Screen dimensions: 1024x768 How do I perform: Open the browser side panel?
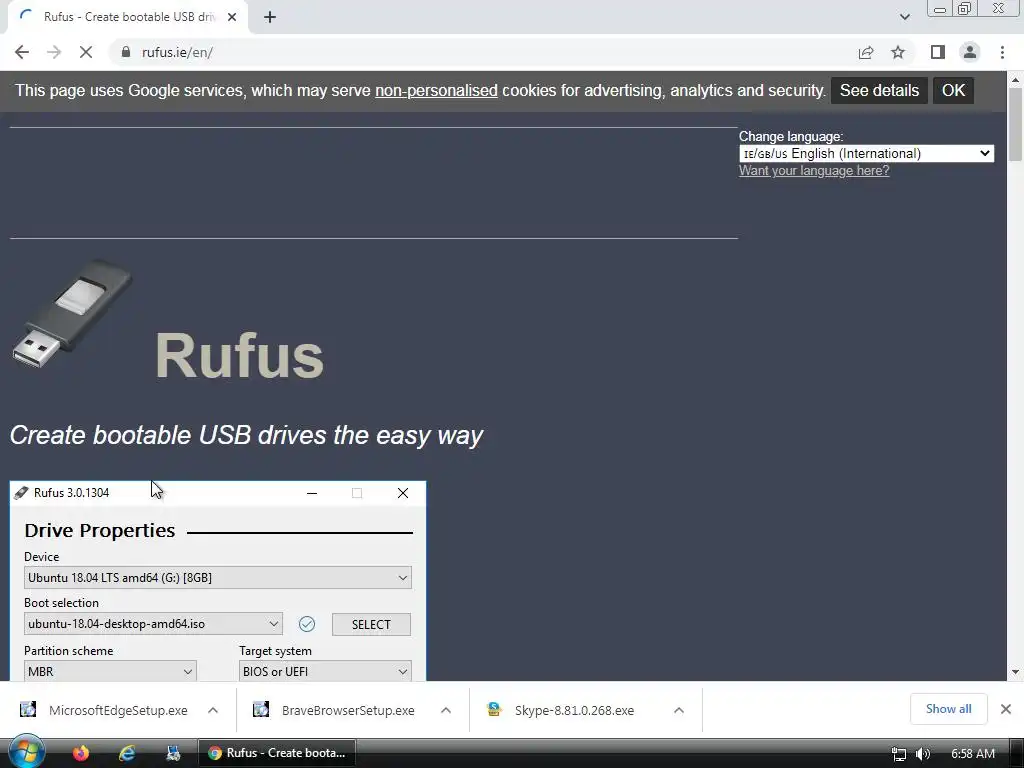click(x=938, y=52)
